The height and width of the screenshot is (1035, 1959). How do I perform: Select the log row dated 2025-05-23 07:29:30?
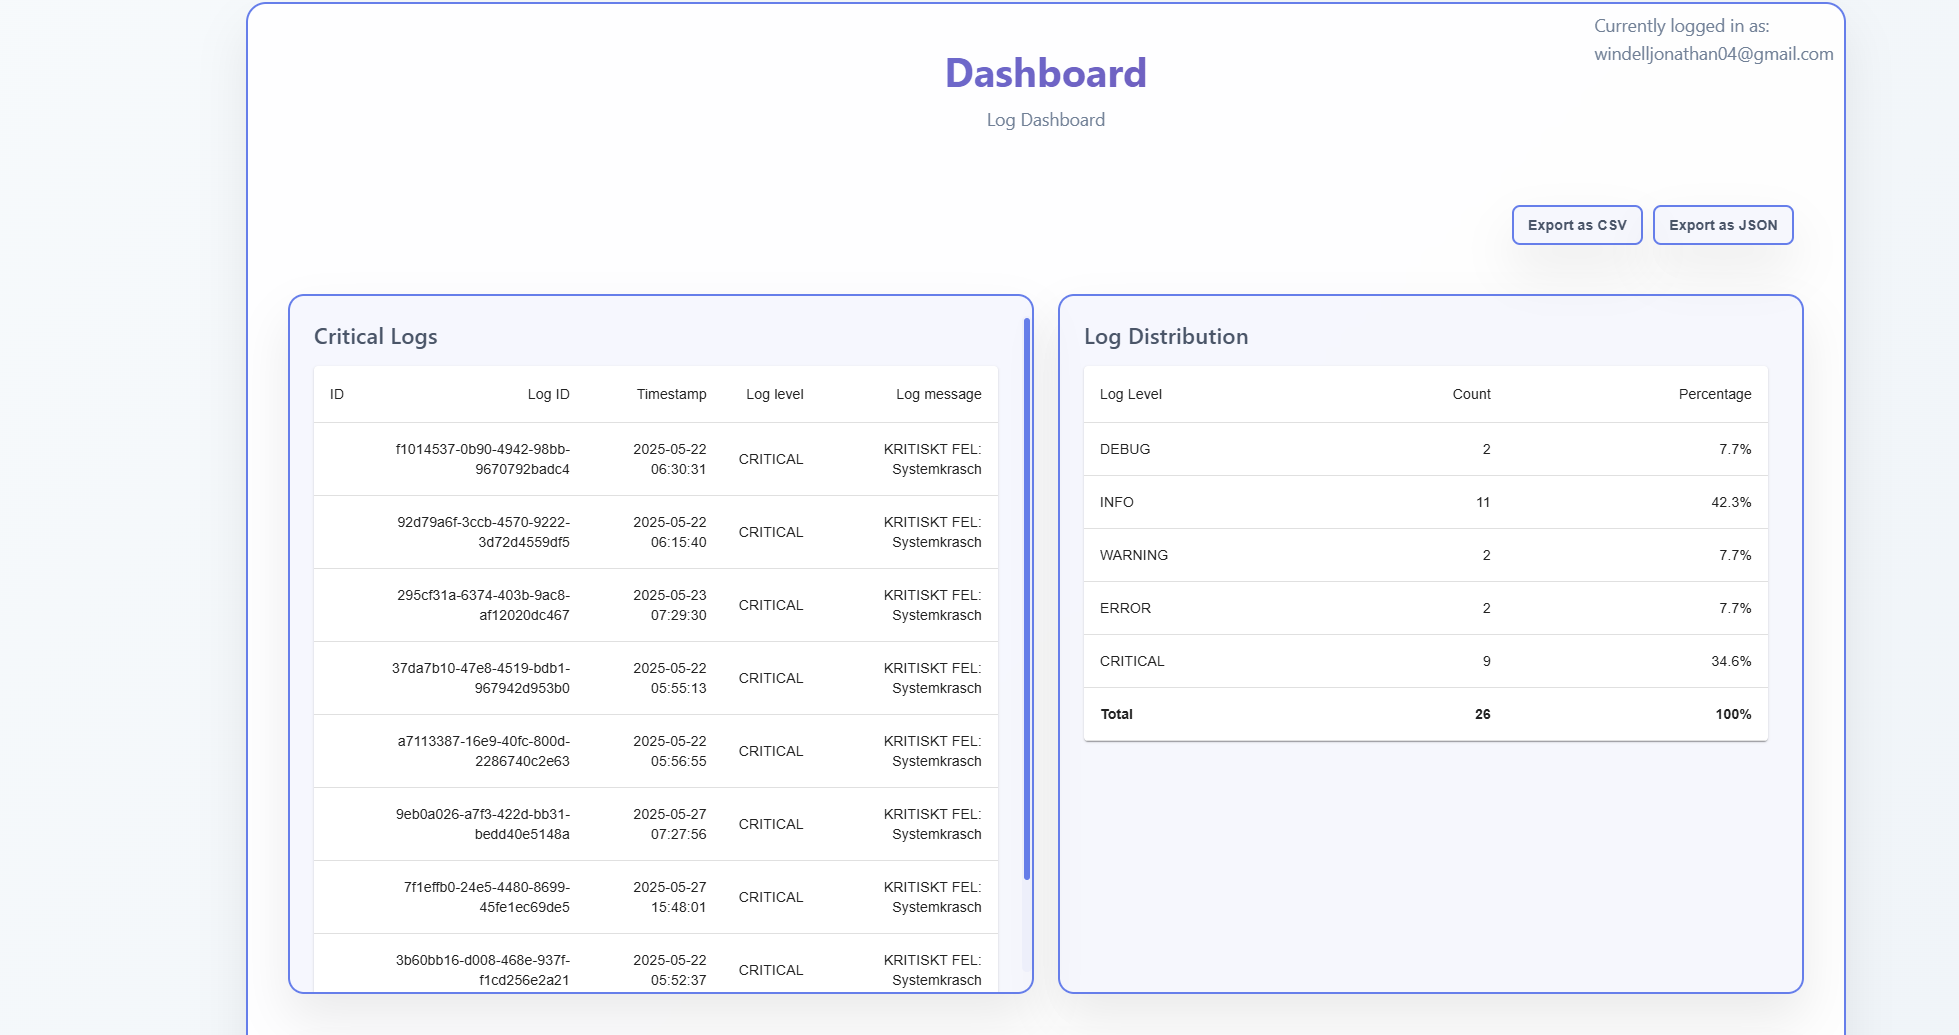coord(655,604)
